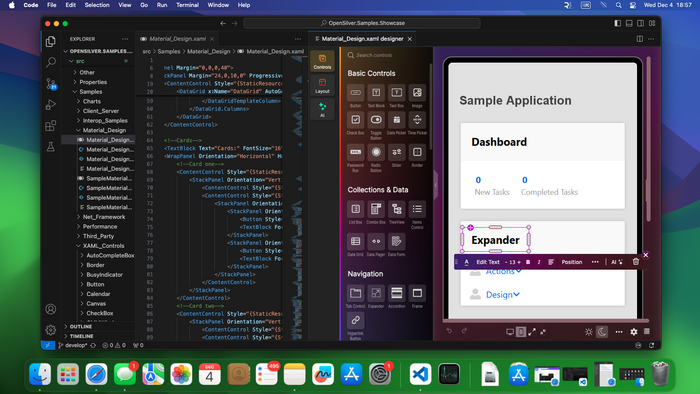Select the TreeView control icon
This screenshot has height=394, width=700.
(396, 209)
